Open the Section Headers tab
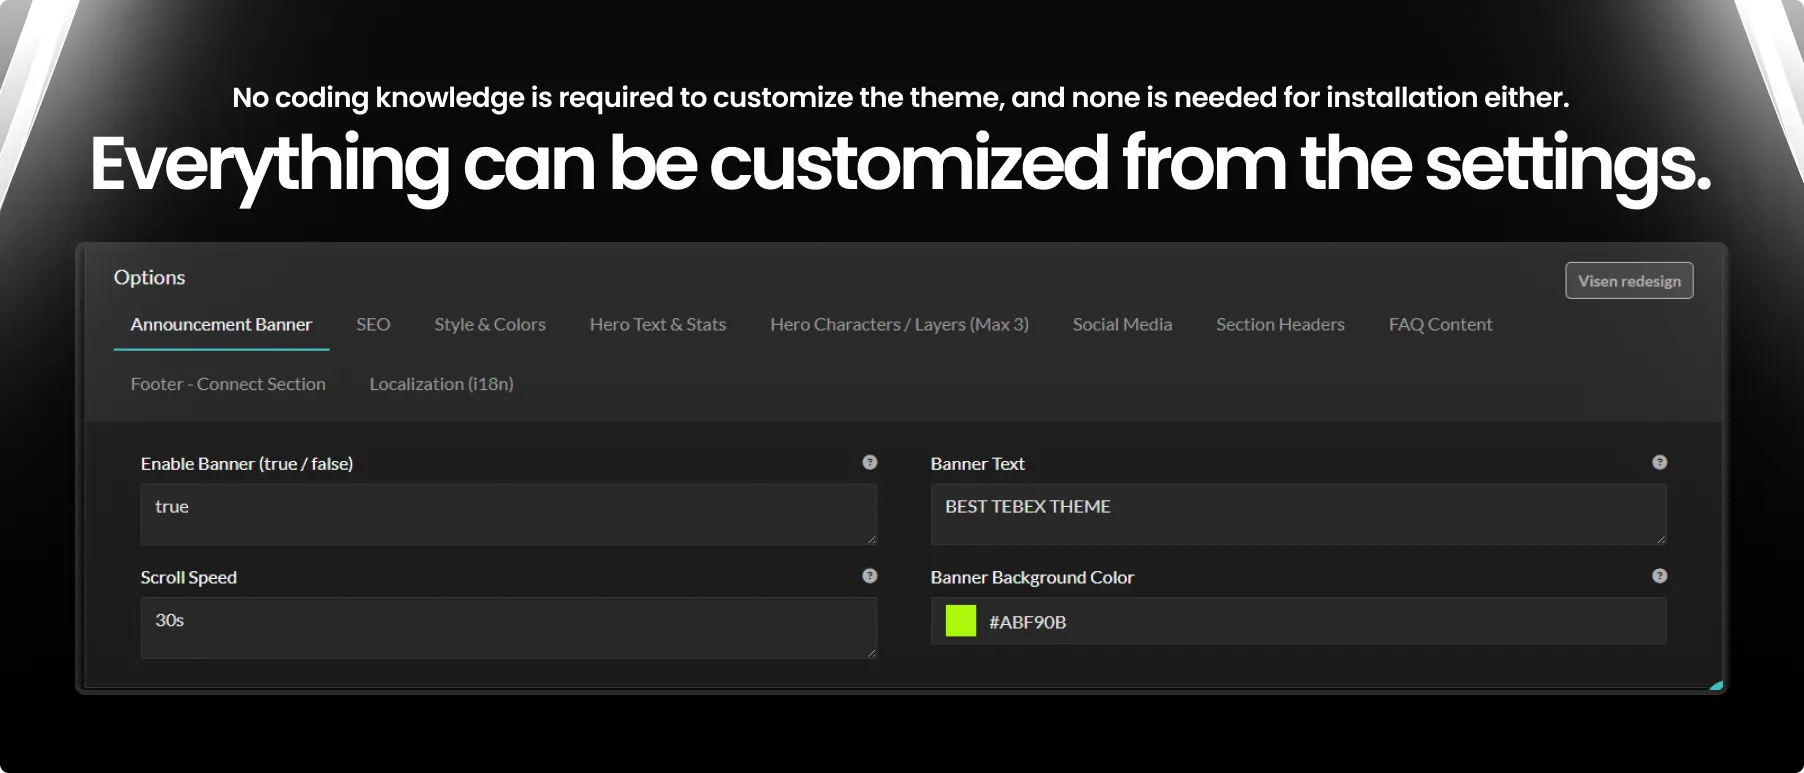1804x773 pixels. click(1280, 325)
